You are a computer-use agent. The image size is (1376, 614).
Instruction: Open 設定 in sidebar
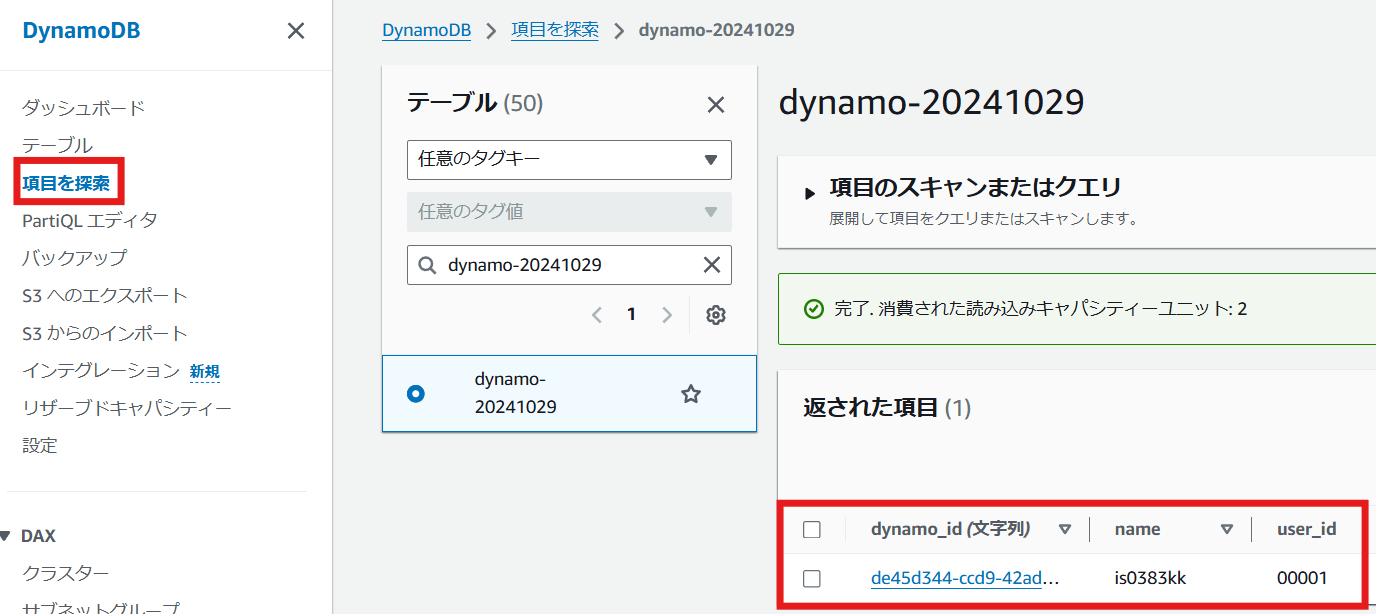pyautogui.click(x=40, y=446)
